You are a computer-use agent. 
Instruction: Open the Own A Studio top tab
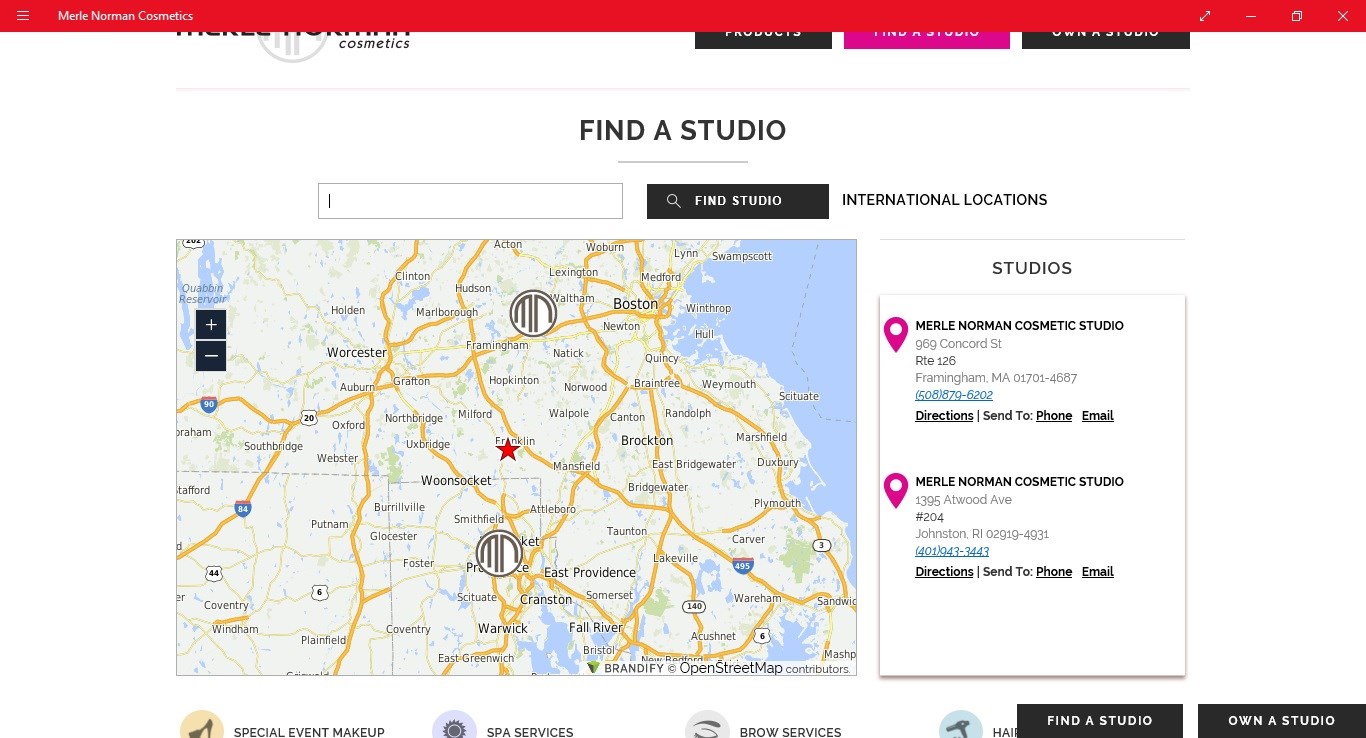click(1106, 38)
